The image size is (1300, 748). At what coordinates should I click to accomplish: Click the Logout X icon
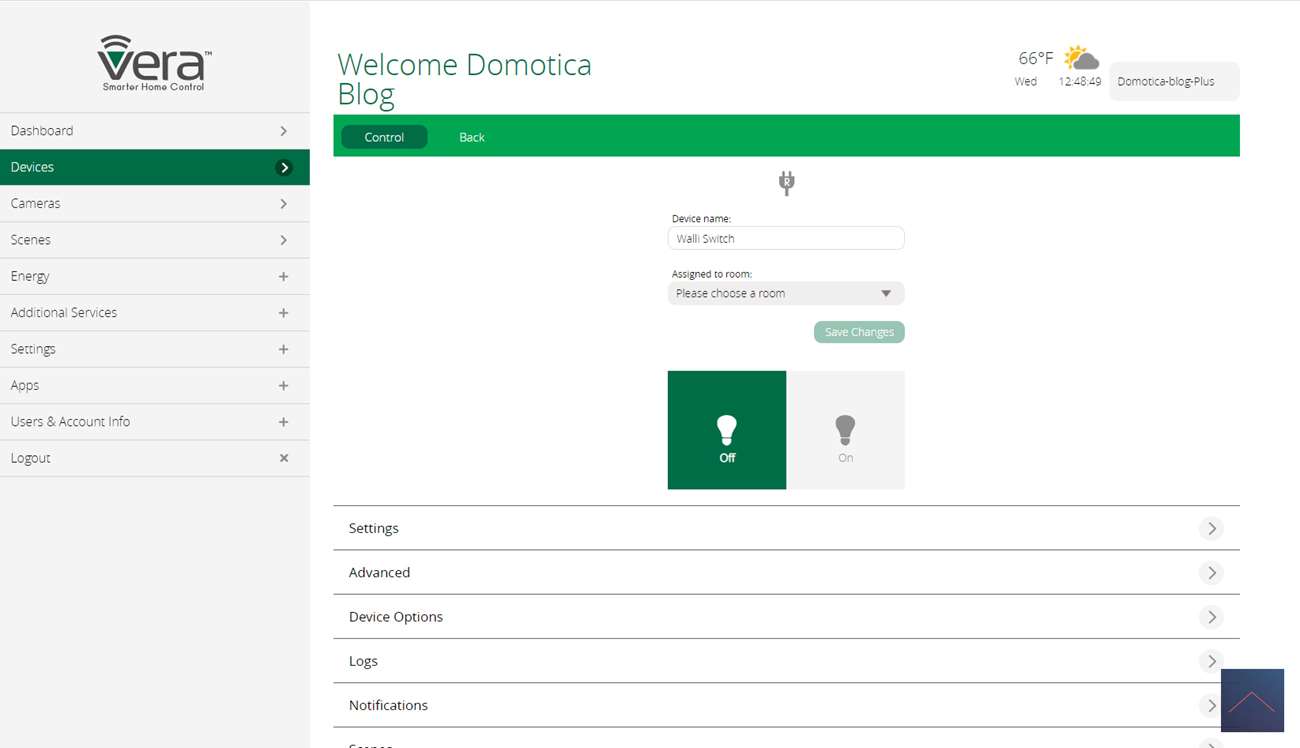284,458
